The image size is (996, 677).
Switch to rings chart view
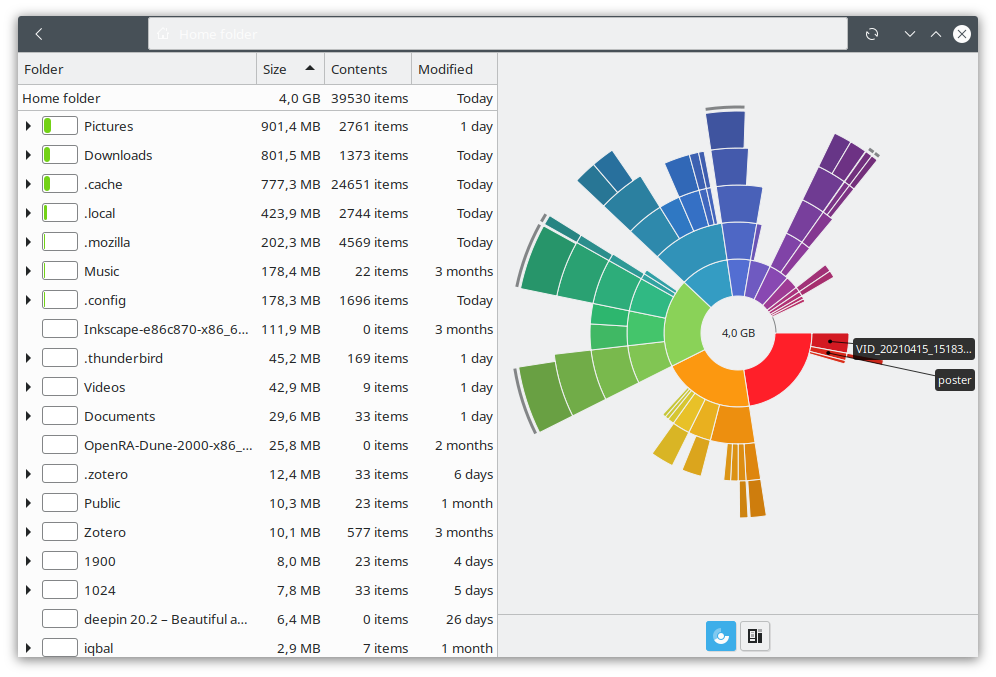(x=721, y=636)
